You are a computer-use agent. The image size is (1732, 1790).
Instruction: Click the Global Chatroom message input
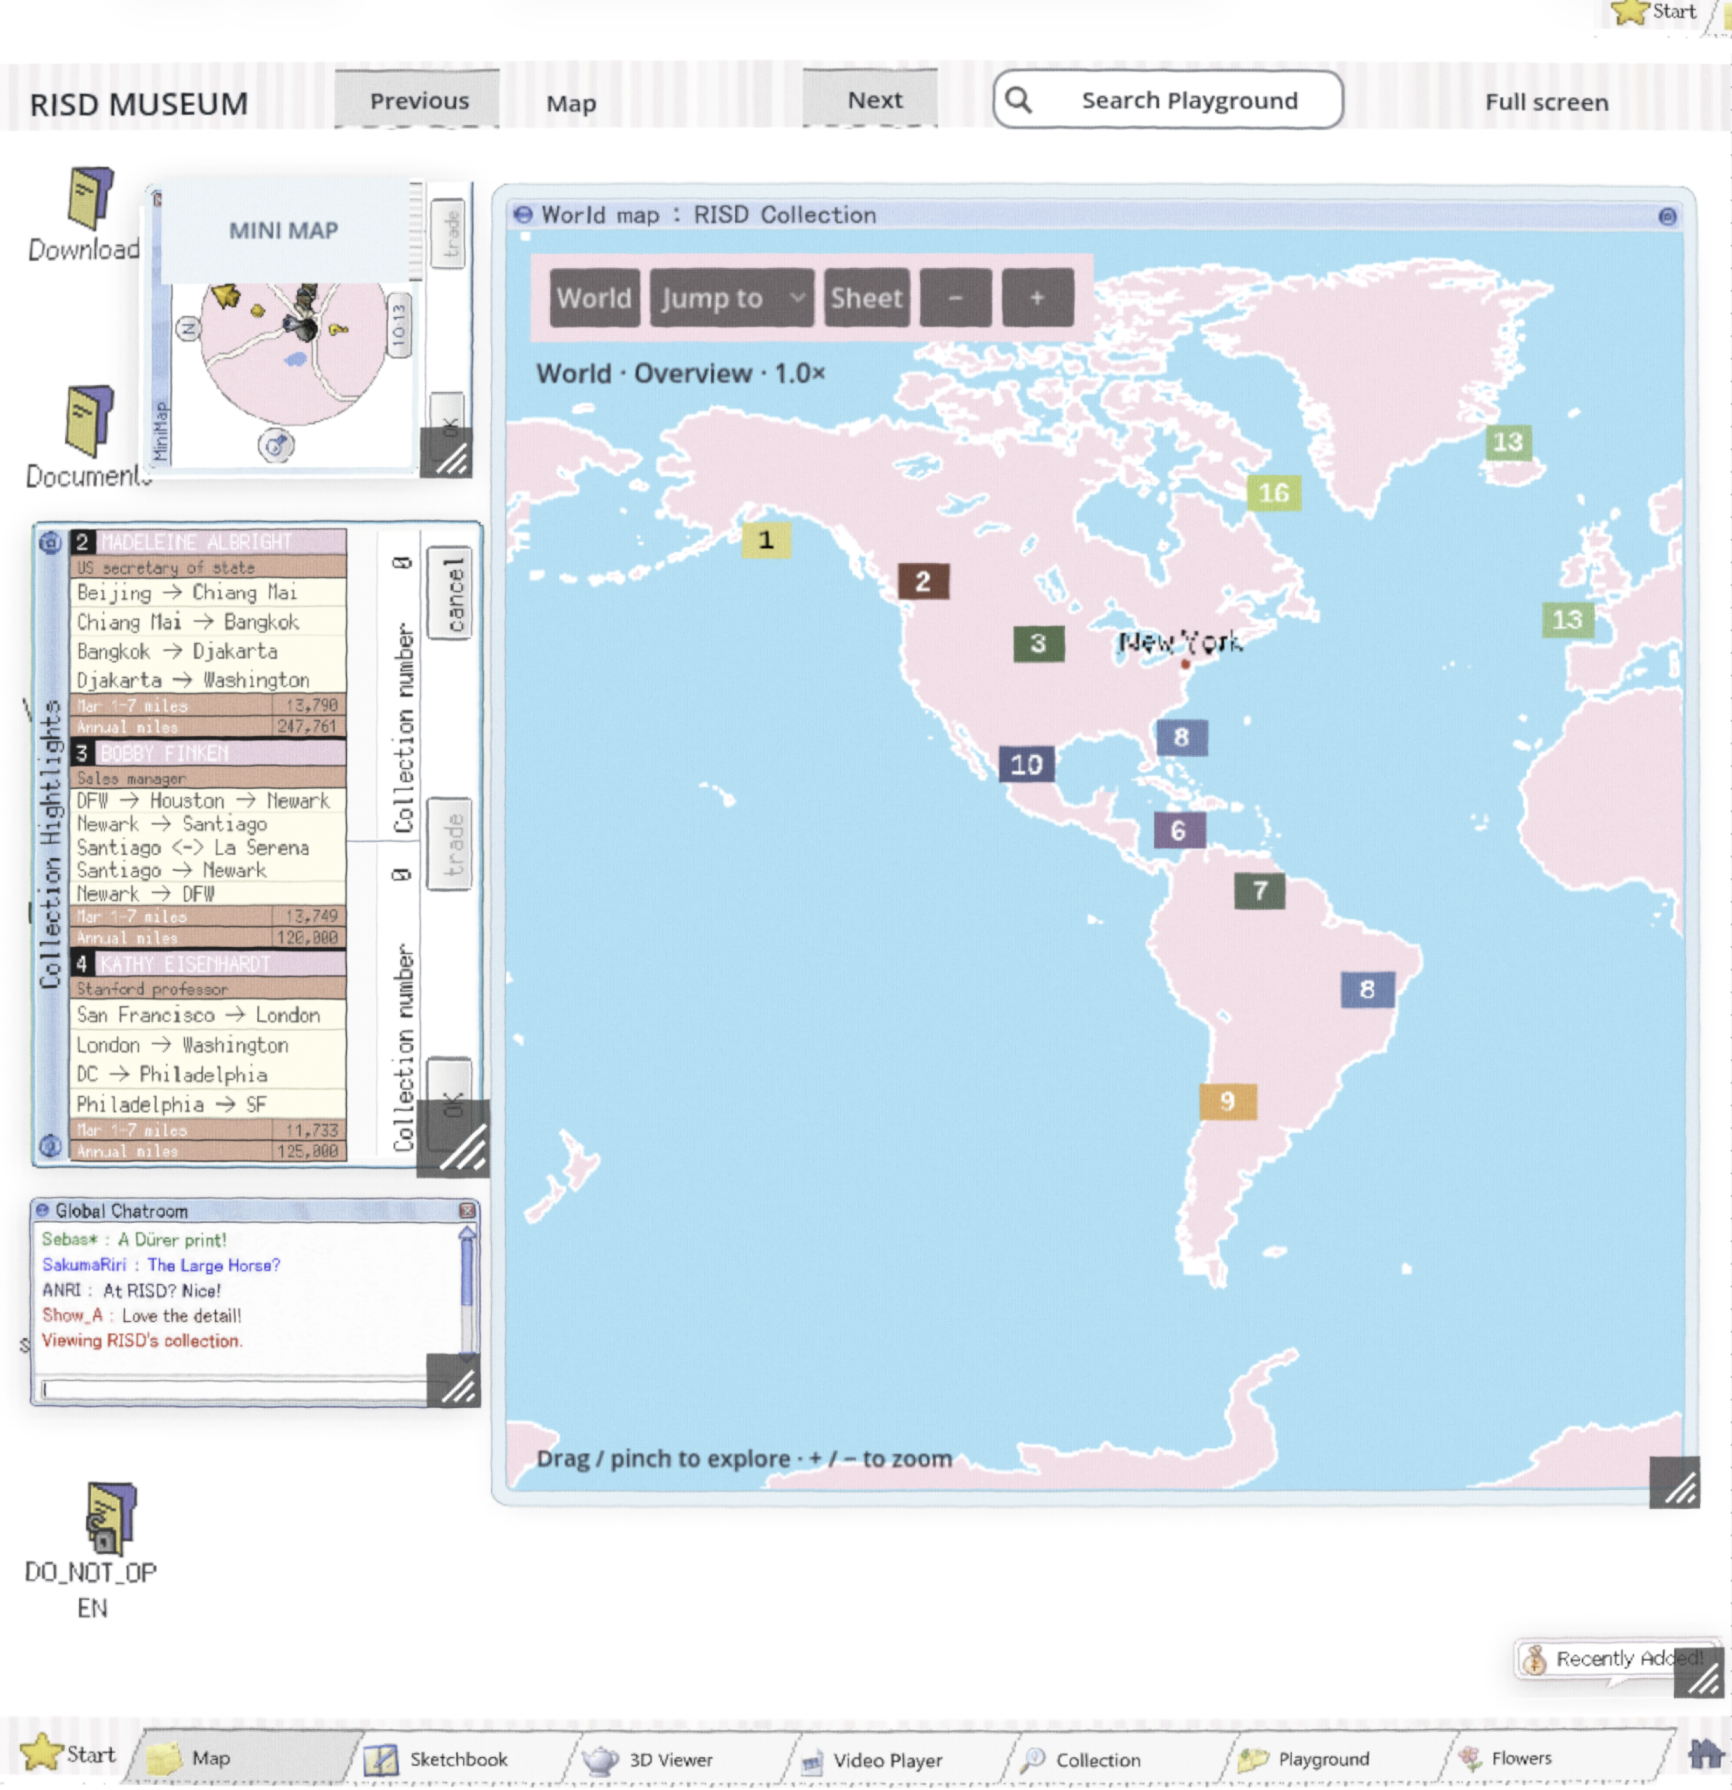[234, 1388]
